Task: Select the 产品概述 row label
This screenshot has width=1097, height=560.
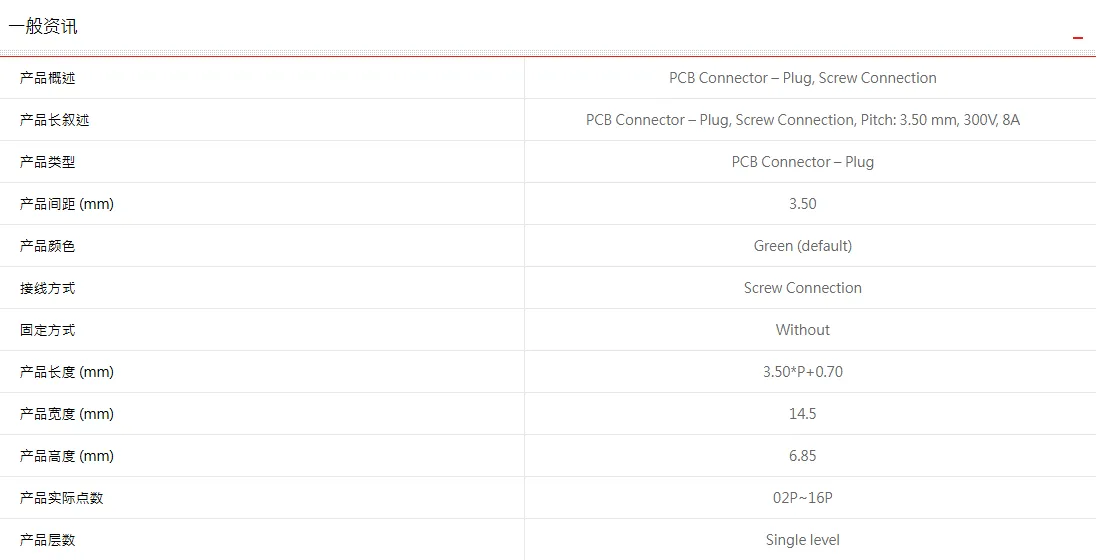Action: [48, 78]
